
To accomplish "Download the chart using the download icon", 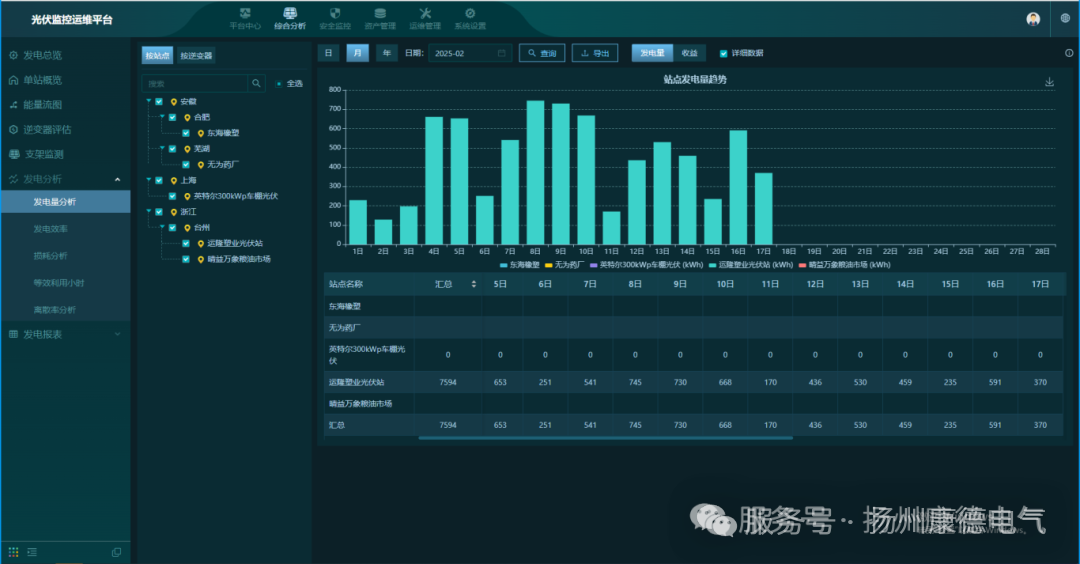I will tap(1049, 83).
